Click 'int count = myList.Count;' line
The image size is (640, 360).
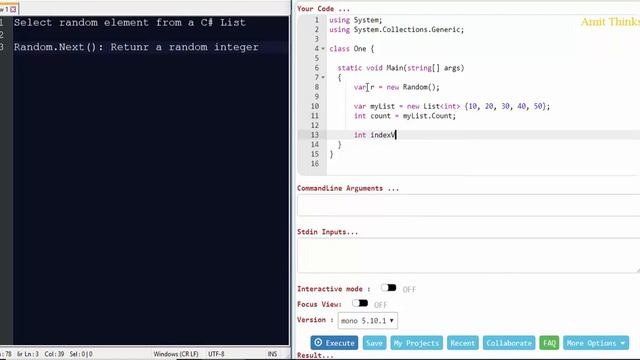point(404,116)
